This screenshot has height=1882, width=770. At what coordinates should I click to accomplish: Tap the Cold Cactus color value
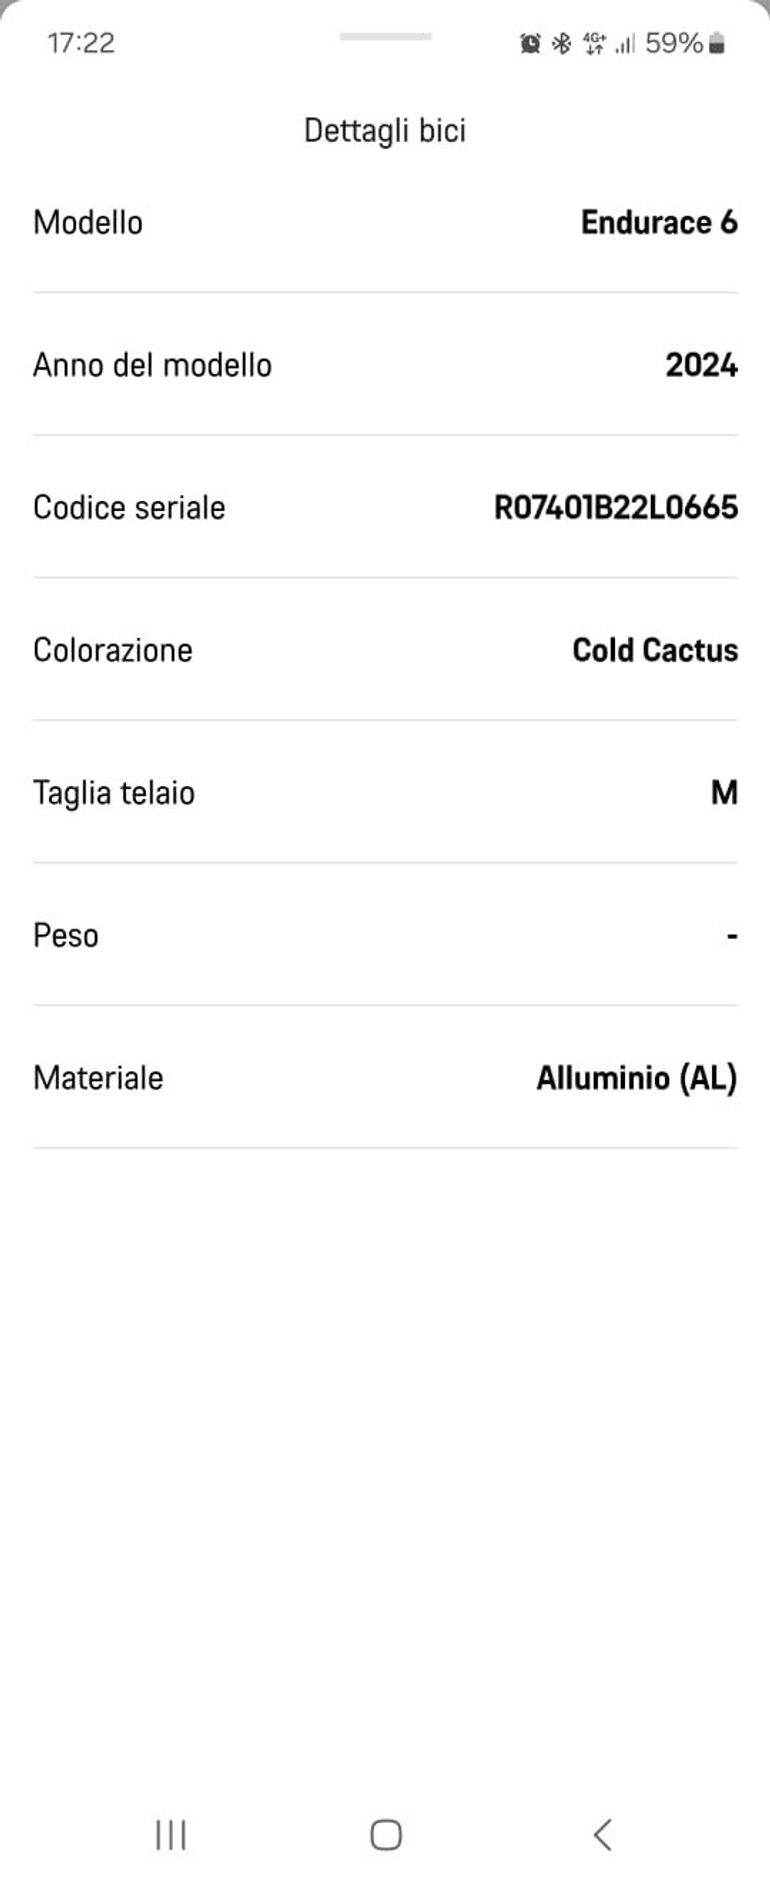point(655,650)
